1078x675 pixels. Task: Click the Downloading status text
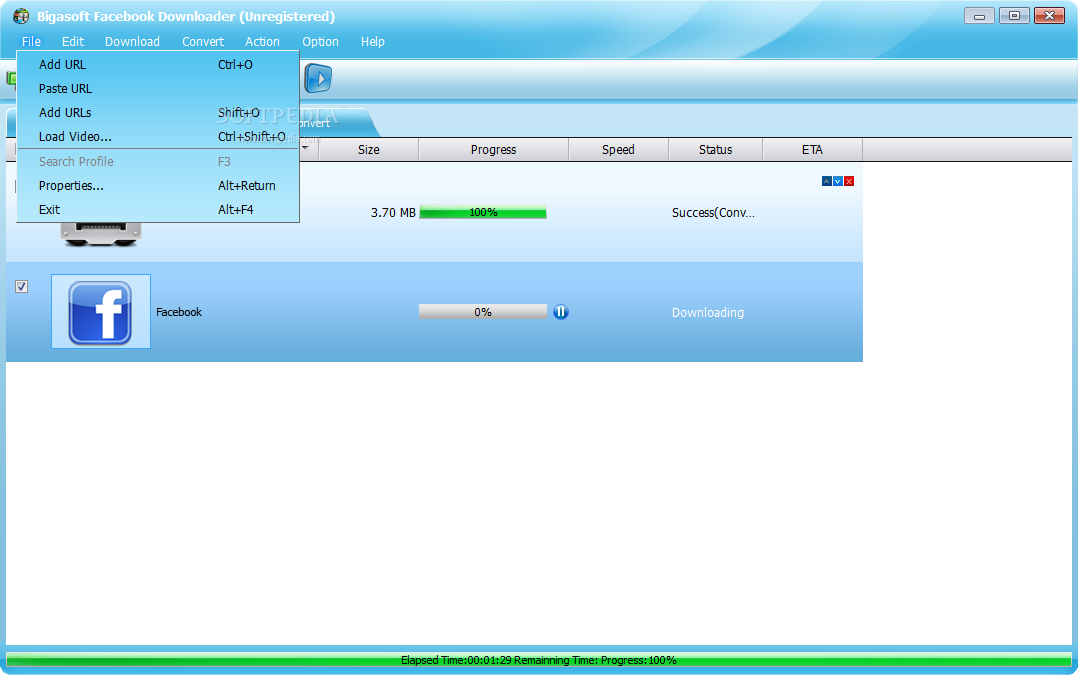click(707, 313)
